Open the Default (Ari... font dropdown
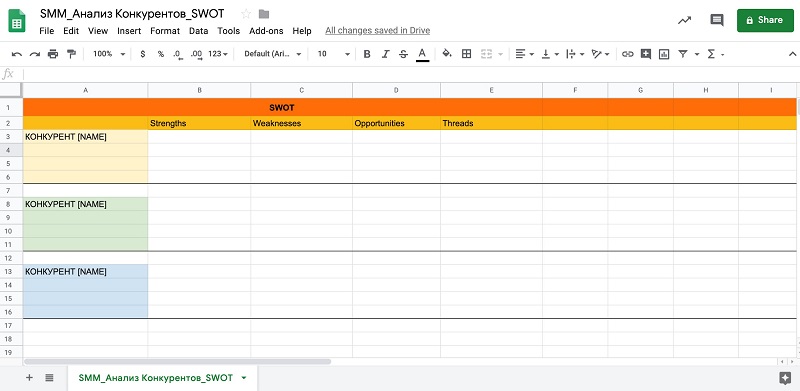The height and width of the screenshot is (391, 800). coord(272,54)
